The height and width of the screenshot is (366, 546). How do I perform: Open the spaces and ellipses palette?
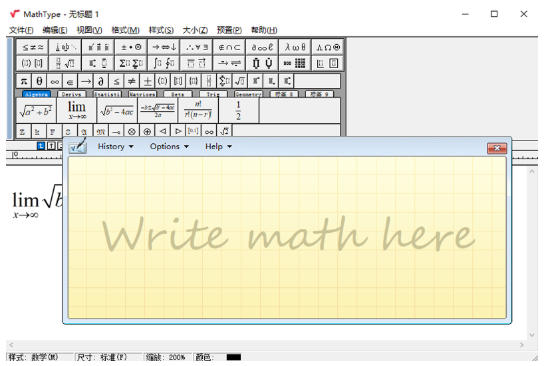click(65, 47)
